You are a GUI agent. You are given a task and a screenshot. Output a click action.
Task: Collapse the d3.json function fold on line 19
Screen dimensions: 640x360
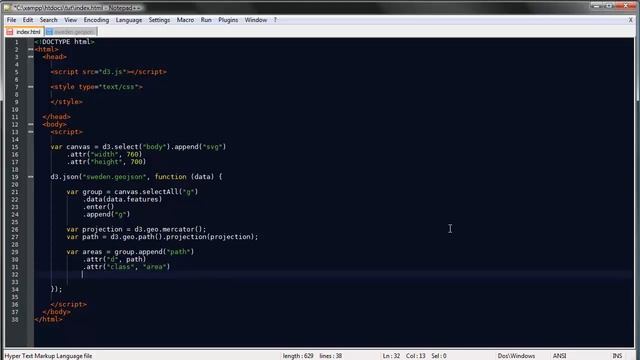point(31,177)
